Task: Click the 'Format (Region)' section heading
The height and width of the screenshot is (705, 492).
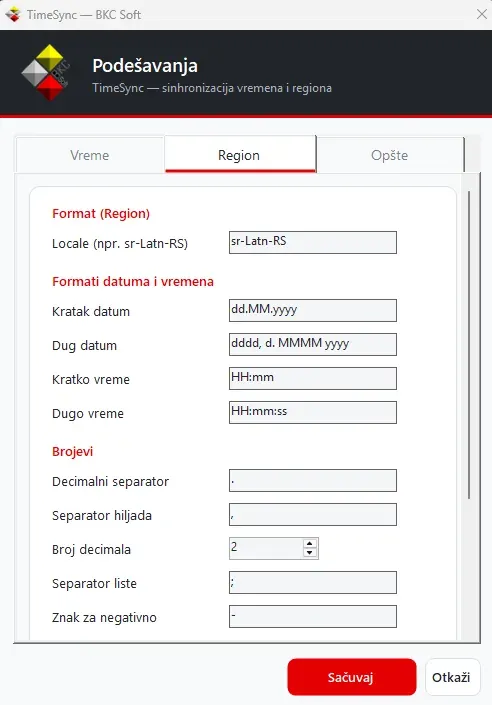Action: click(x=101, y=214)
